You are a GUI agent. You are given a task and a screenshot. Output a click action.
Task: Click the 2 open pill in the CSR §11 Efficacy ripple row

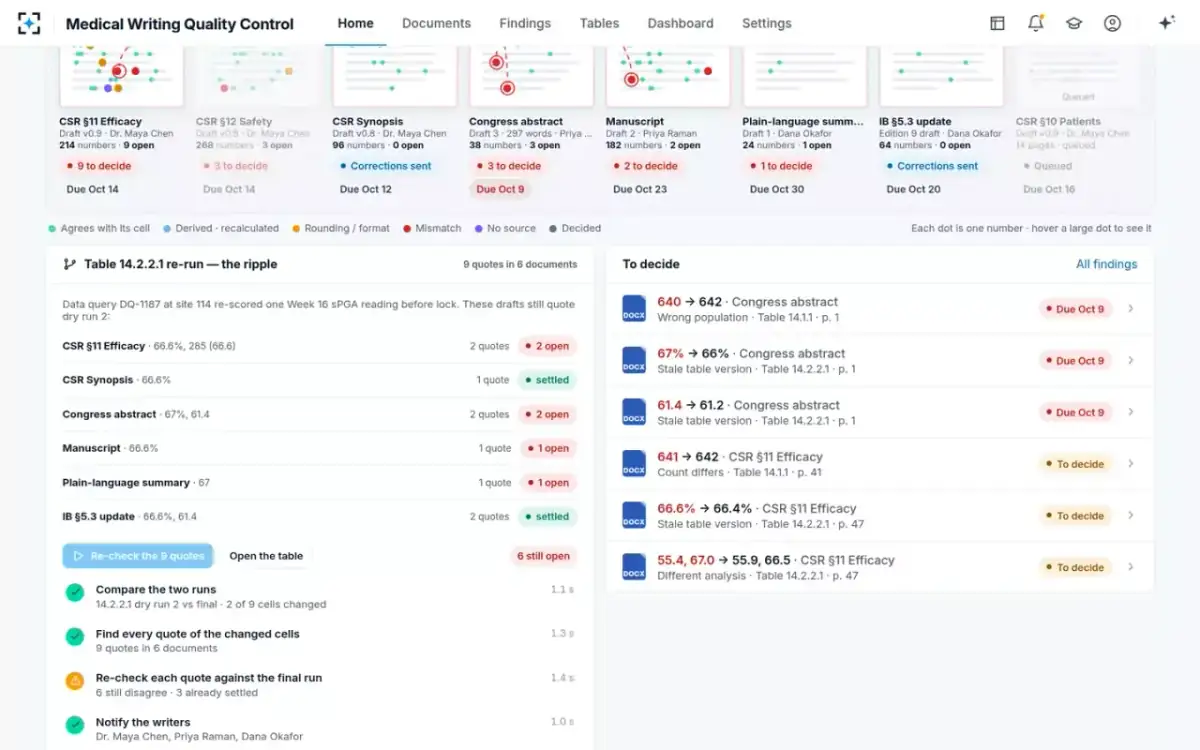[x=548, y=346]
